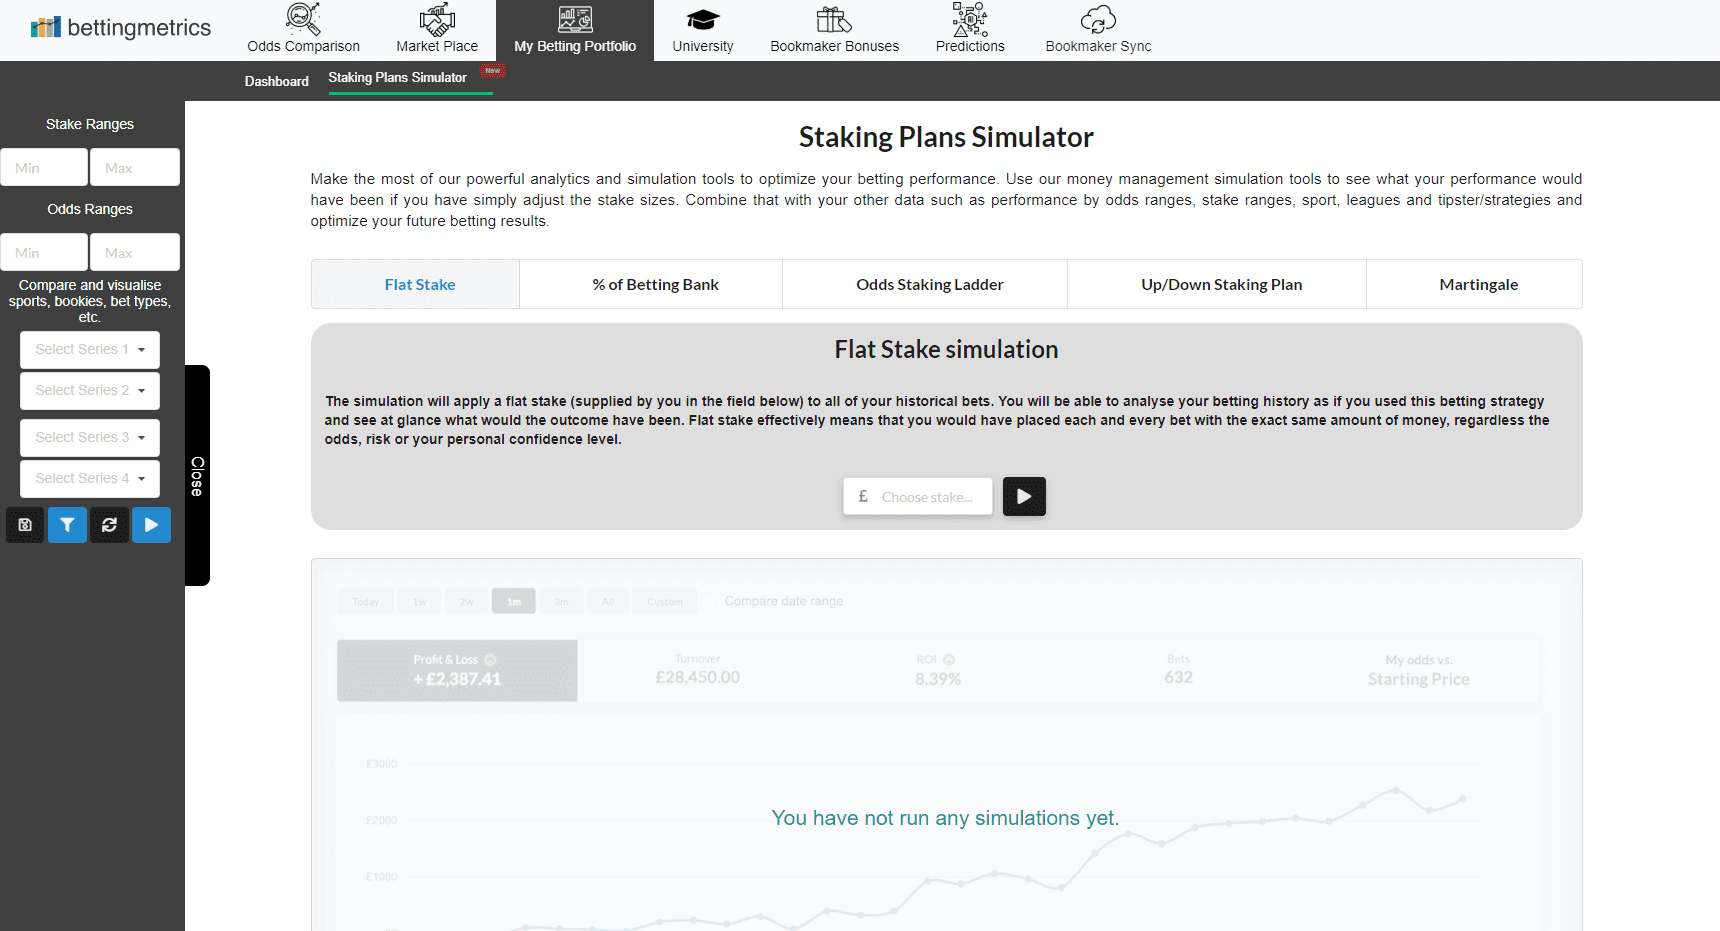Click the refresh arrows button in the sidebar
The height and width of the screenshot is (931, 1720).
point(109,525)
